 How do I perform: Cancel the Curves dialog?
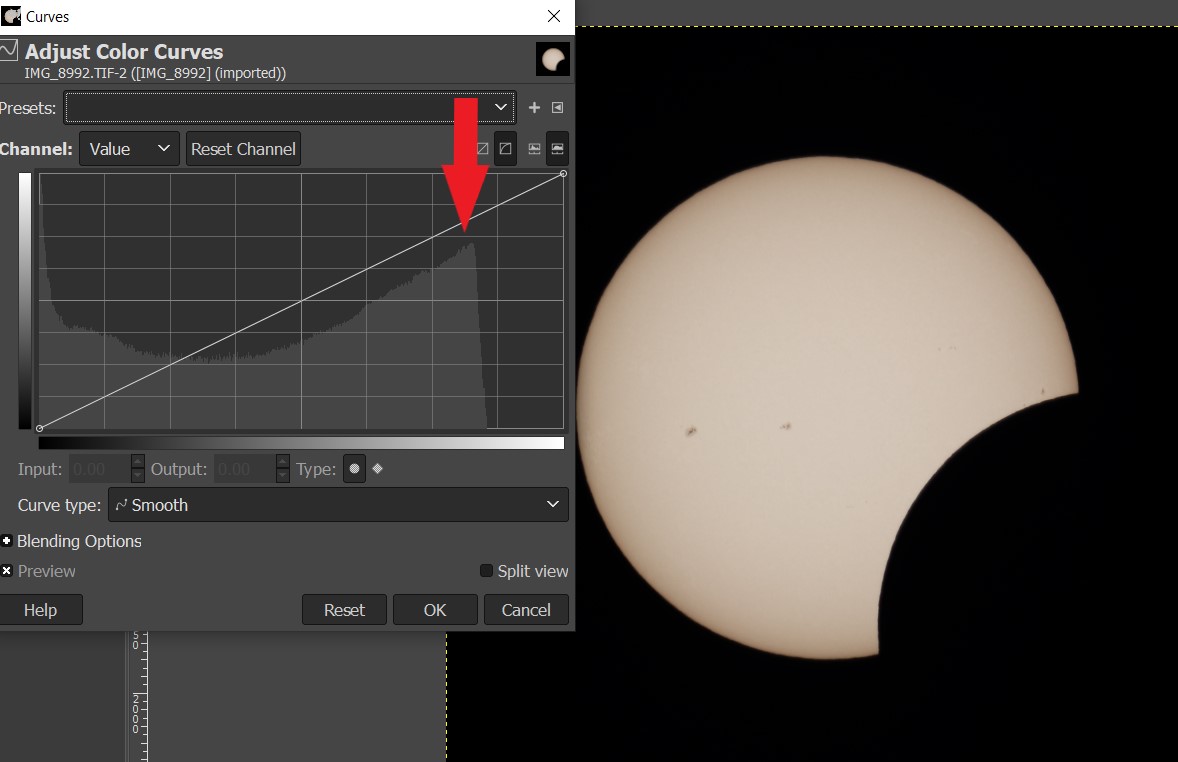[526, 610]
